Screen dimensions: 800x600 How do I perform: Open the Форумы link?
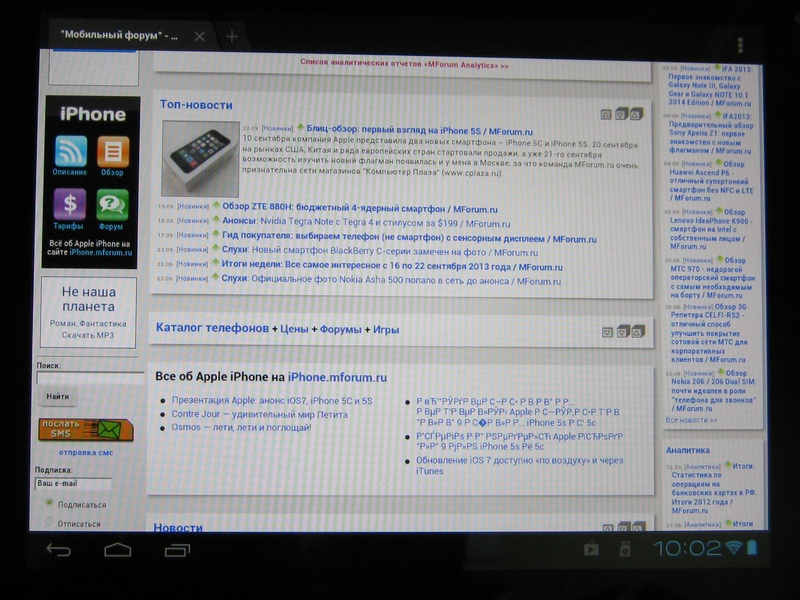click(340, 330)
